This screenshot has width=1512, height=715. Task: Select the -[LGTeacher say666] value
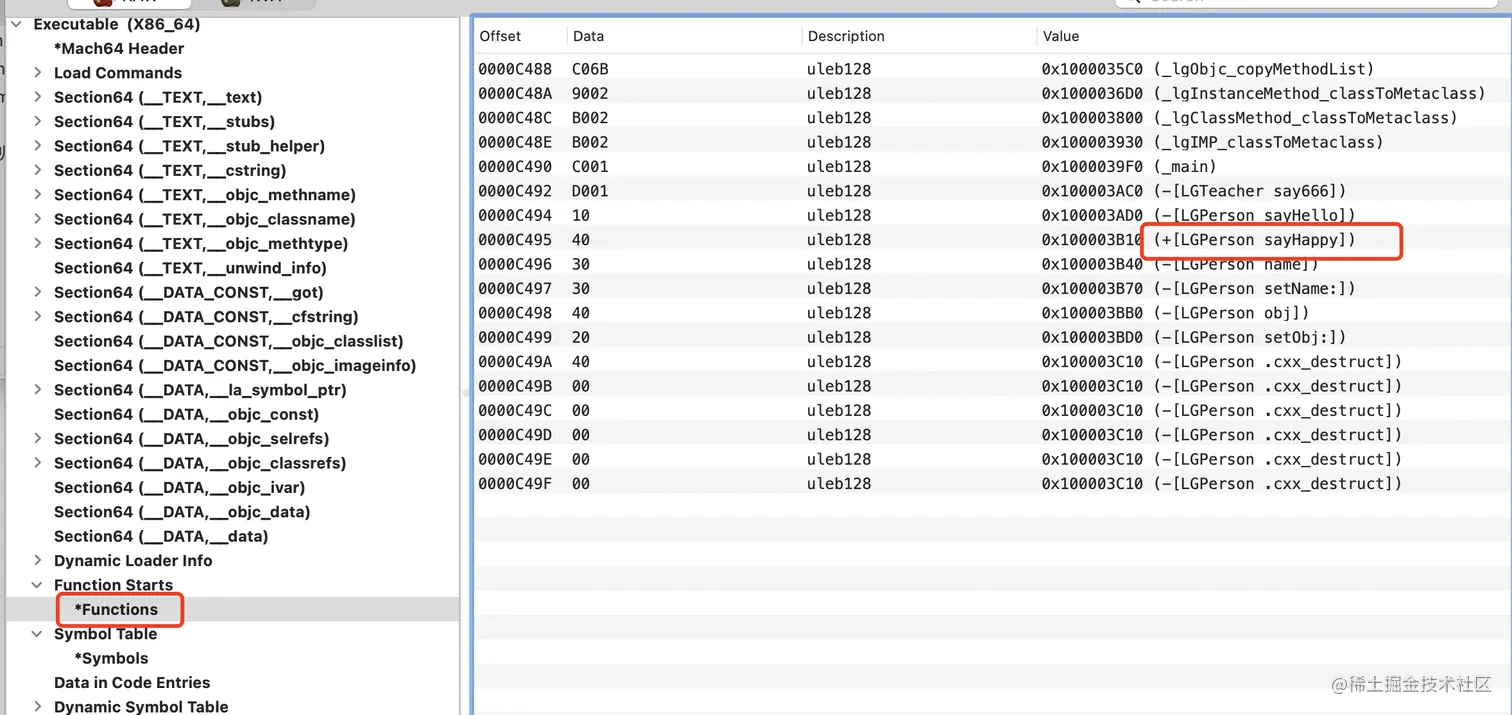1194,190
